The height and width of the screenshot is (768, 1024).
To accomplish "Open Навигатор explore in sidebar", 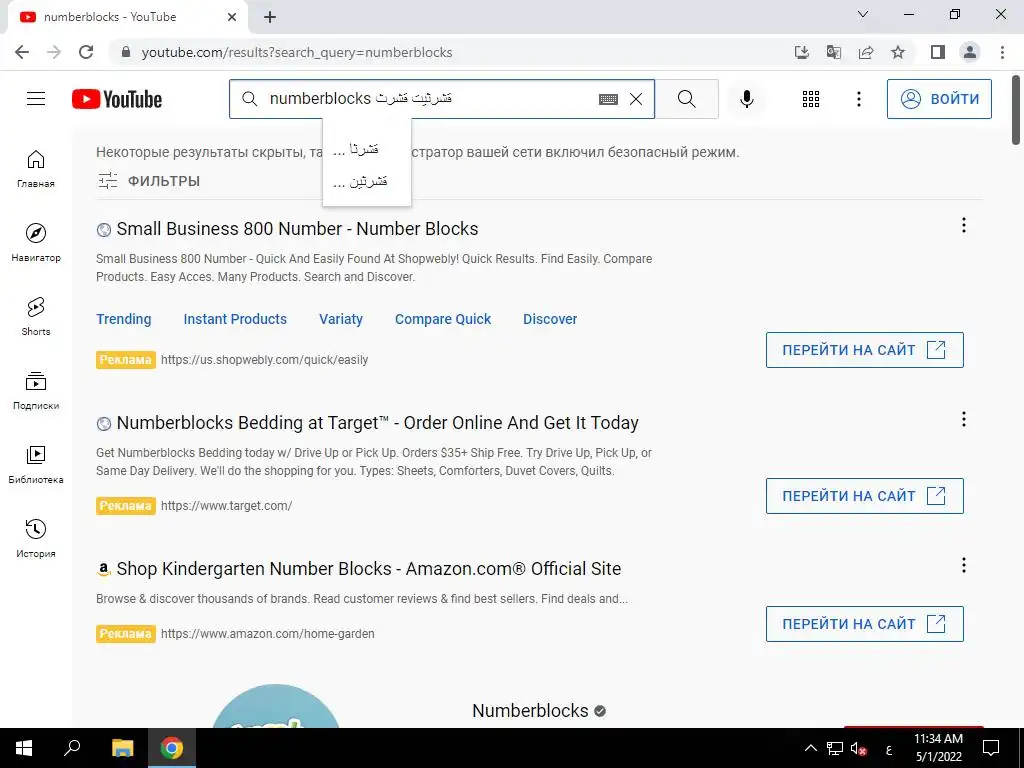I will [x=36, y=242].
